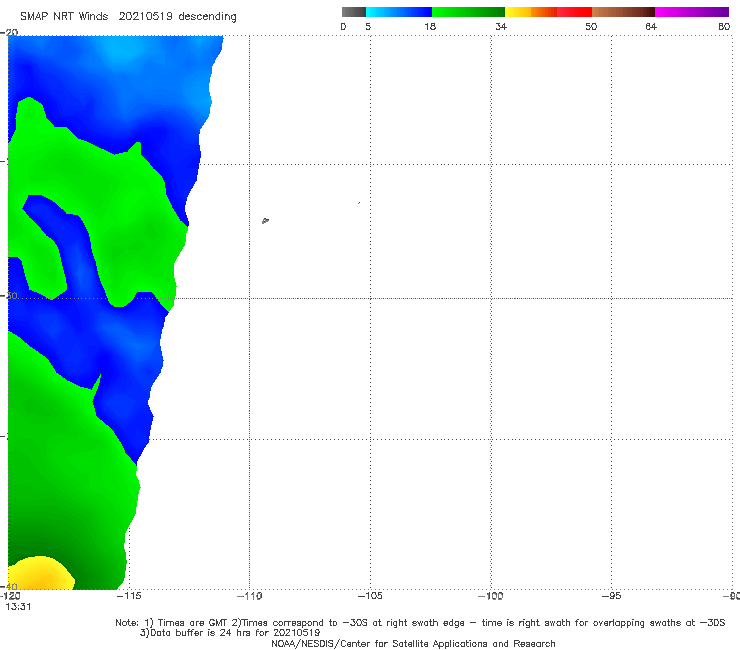Click the note line starting 'Note: 1) Times are GMT'

click(420, 623)
